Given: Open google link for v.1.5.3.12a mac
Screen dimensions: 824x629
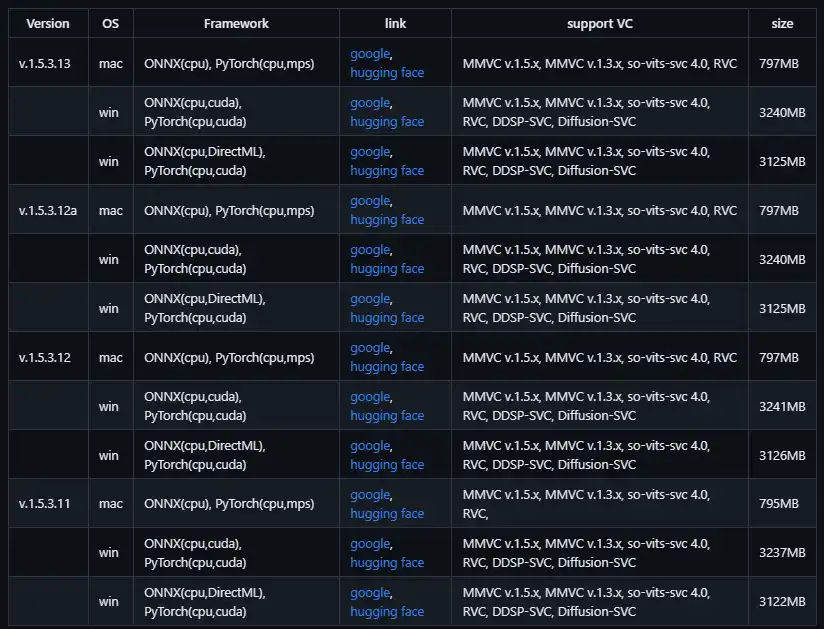Looking at the screenshot, I should coord(370,201).
